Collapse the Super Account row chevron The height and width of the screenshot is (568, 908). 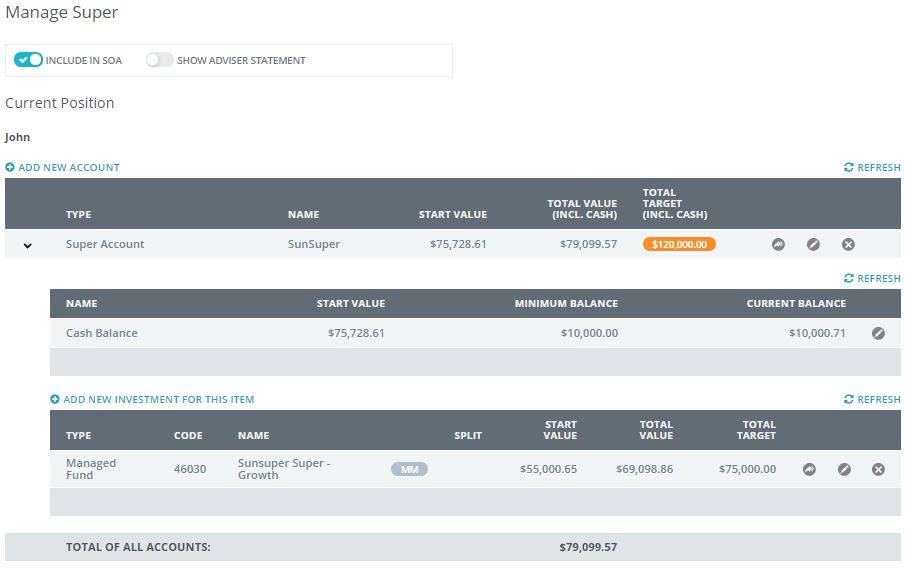(x=27, y=245)
